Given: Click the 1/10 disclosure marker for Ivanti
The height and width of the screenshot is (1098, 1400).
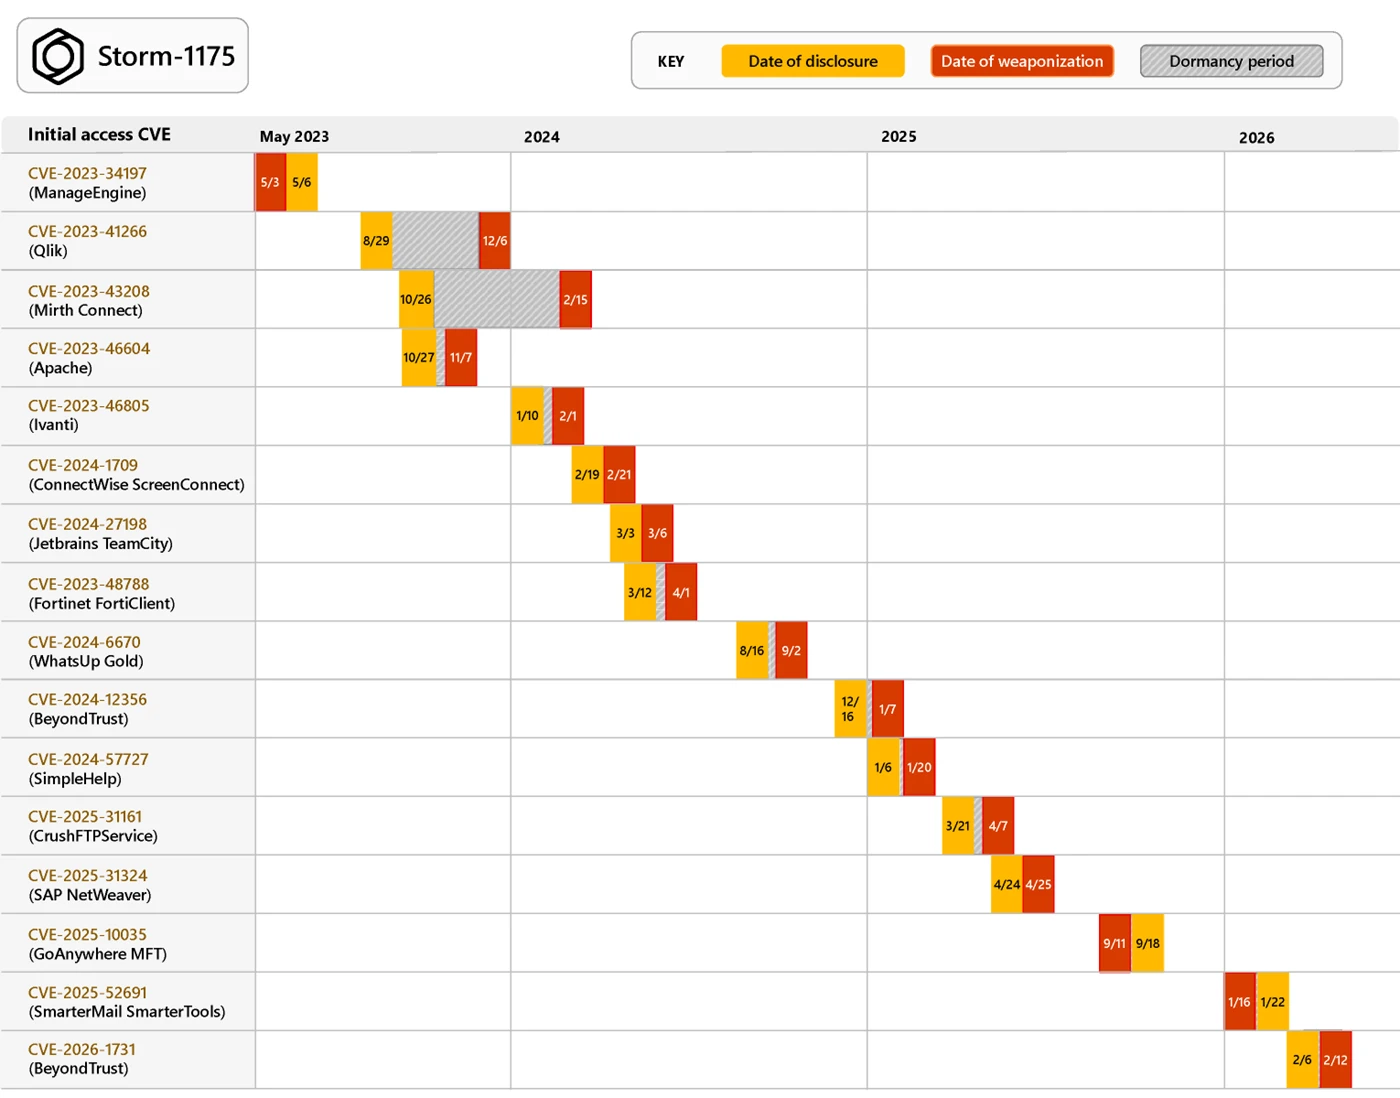Looking at the screenshot, I should click(x=526, y=416).
